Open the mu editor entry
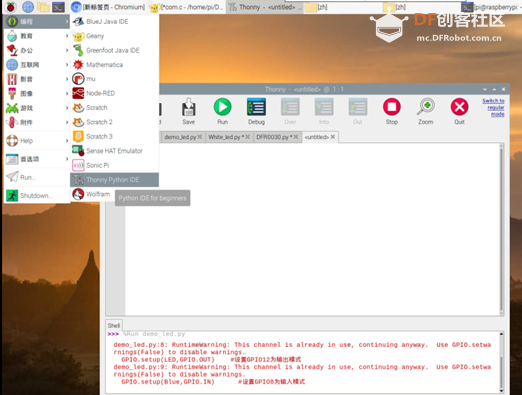522x395 pixels. tap(114, 79)
